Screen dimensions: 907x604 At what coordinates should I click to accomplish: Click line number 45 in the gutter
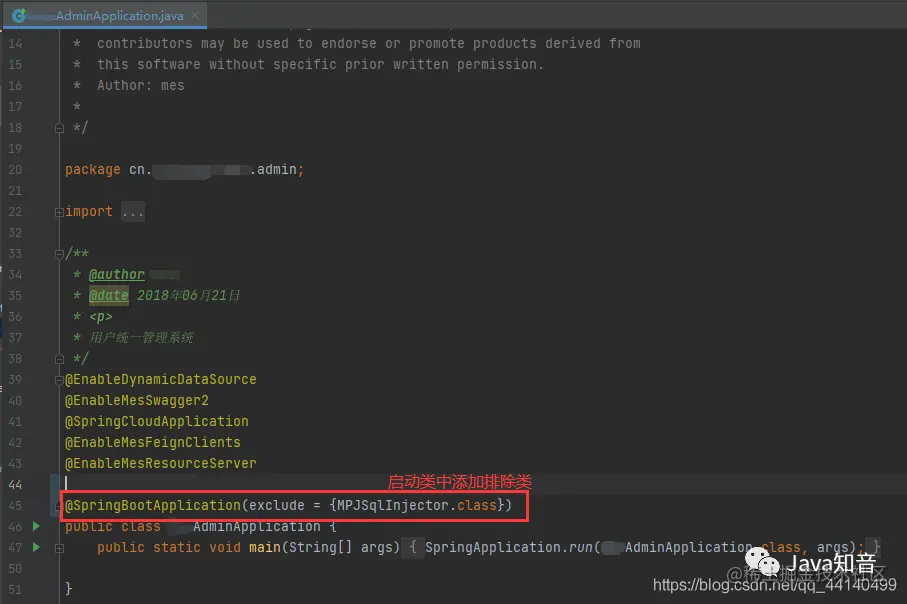point(15,505)
